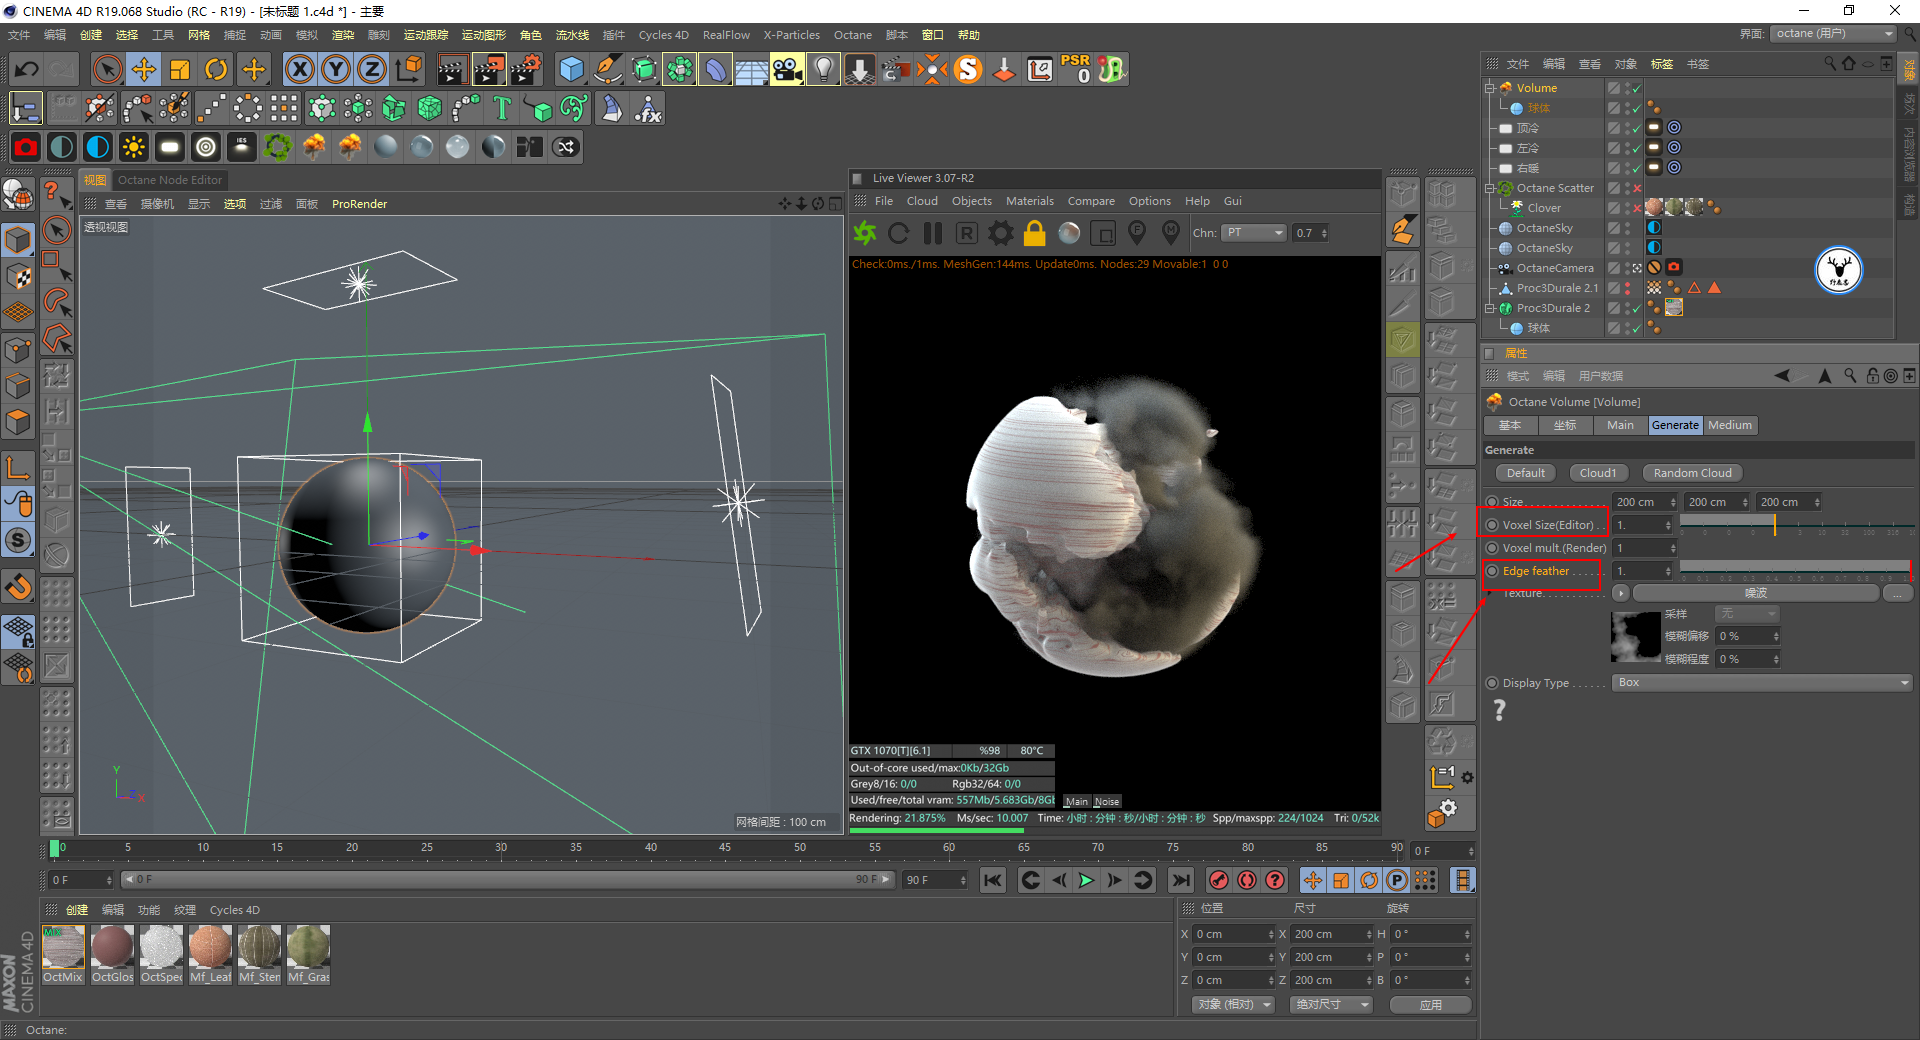Open the Materials menu in Live Viewer

tap(1029, 201)
